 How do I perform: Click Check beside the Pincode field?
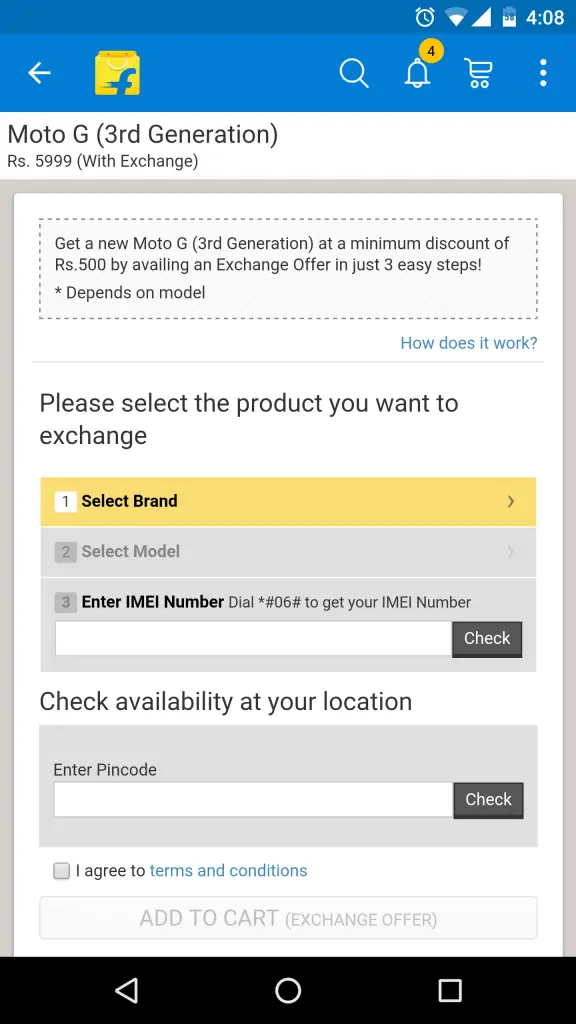pyautogui.click(x=488, y=800)
